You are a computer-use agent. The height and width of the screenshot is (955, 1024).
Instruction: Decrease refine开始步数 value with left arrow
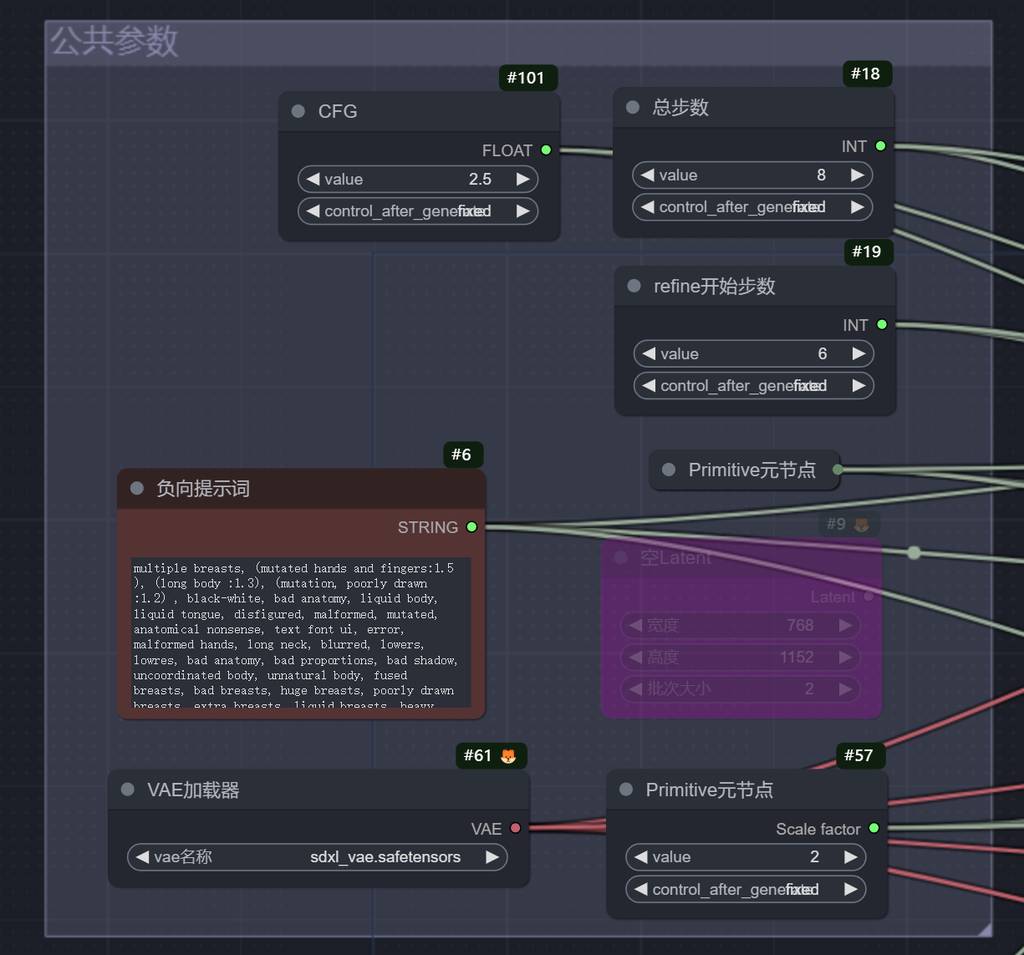tap(648, 354)
